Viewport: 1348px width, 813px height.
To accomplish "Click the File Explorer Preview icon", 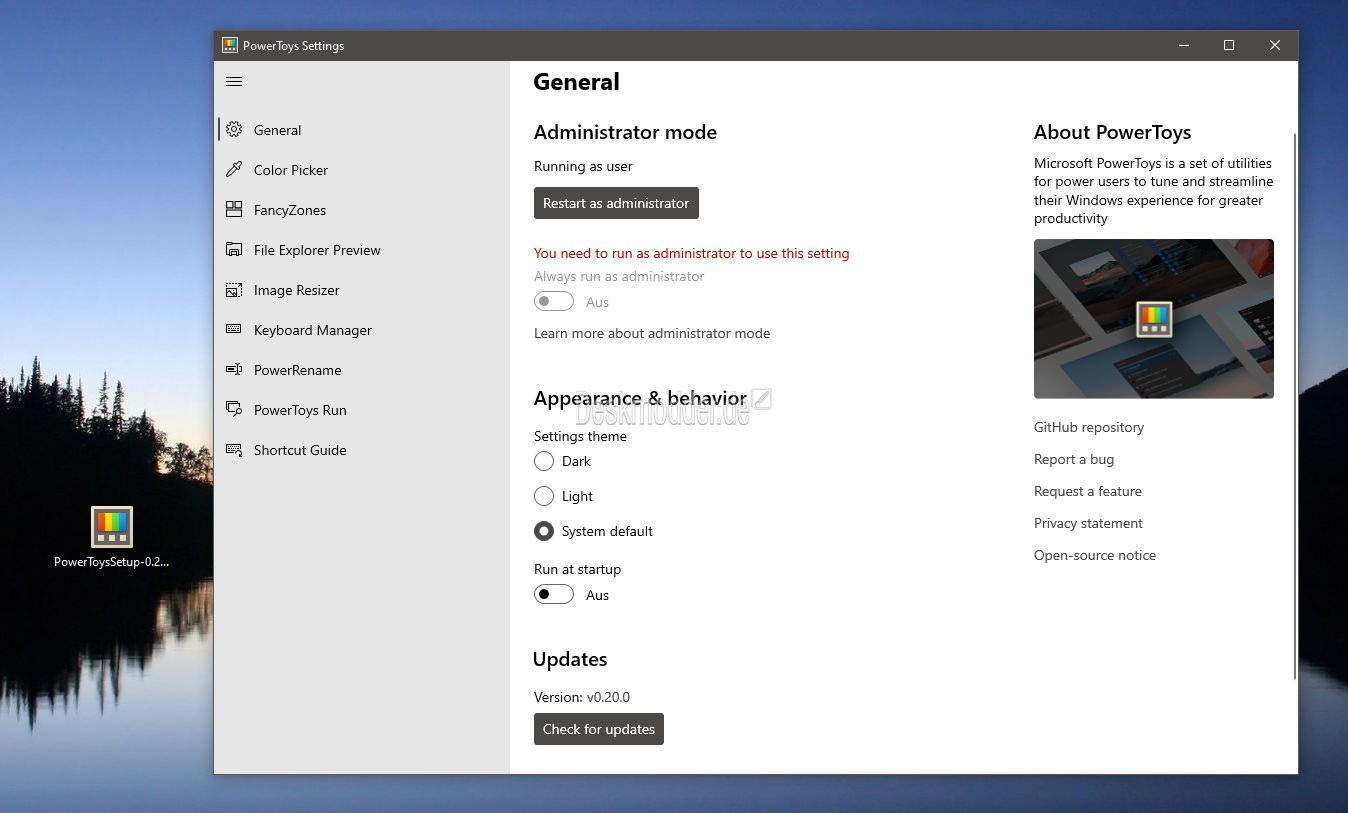I will [234, 249].
